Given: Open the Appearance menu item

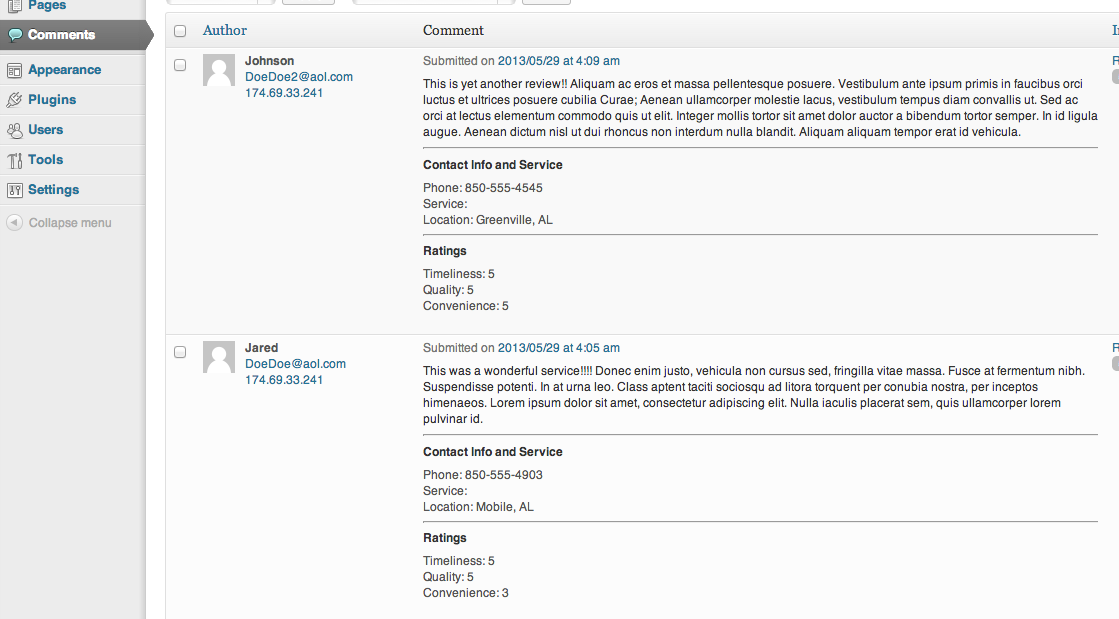Looking at the screenshot, I should (x=64, y=70).
